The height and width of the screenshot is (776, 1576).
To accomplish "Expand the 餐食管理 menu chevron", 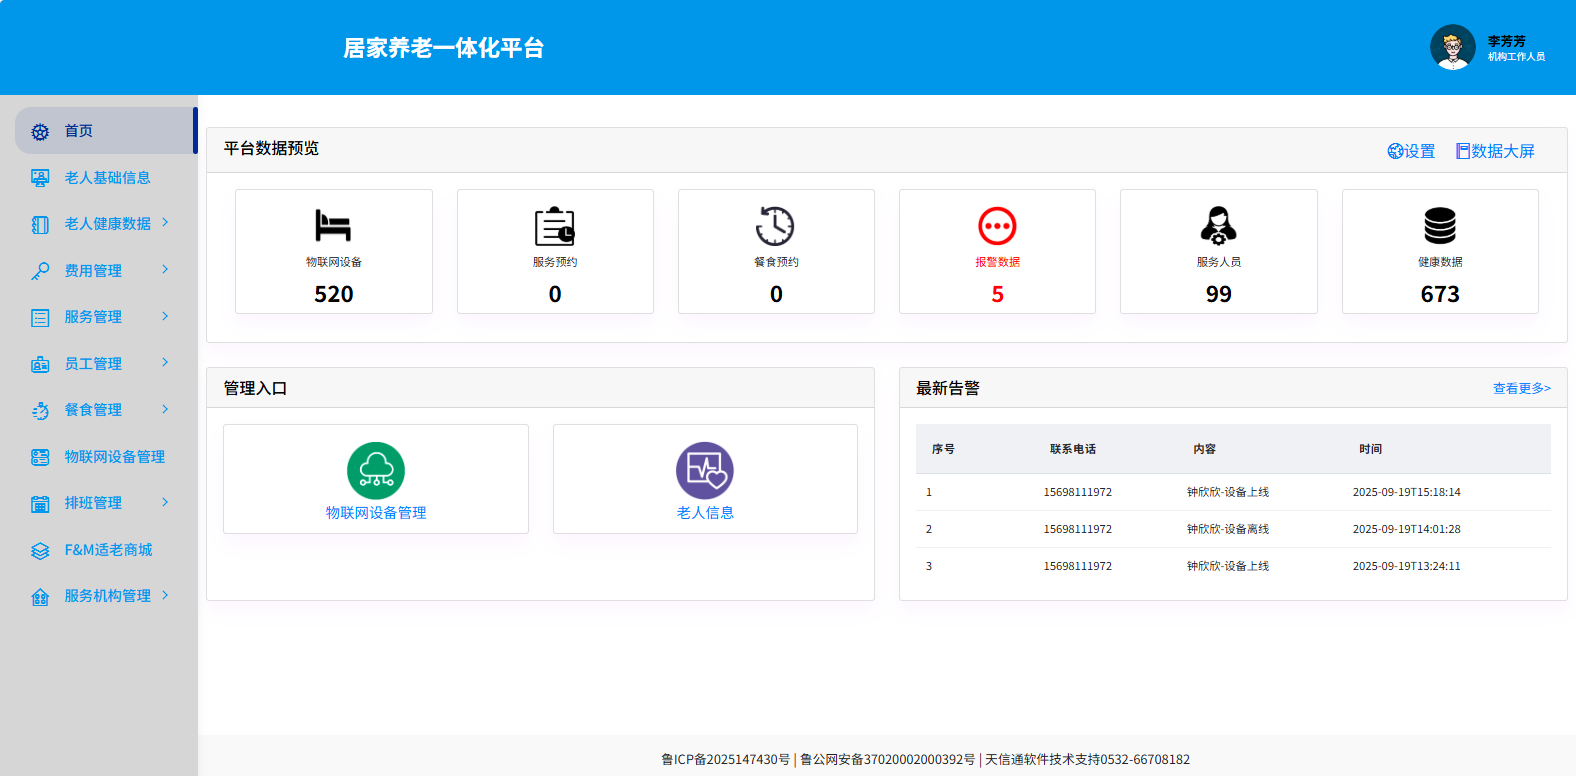I will 165,409.
